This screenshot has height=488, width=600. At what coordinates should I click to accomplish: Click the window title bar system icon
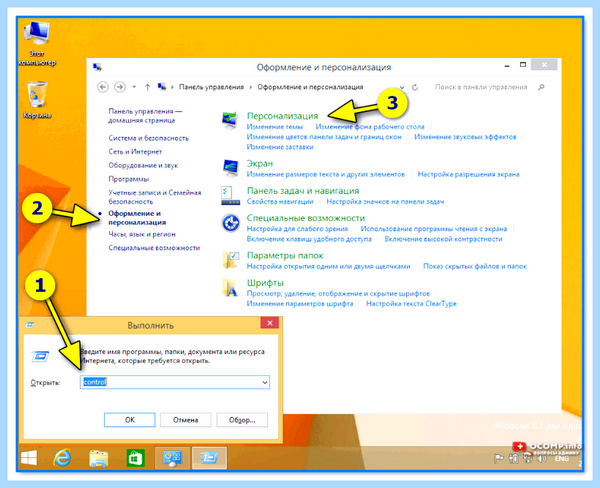97,67
